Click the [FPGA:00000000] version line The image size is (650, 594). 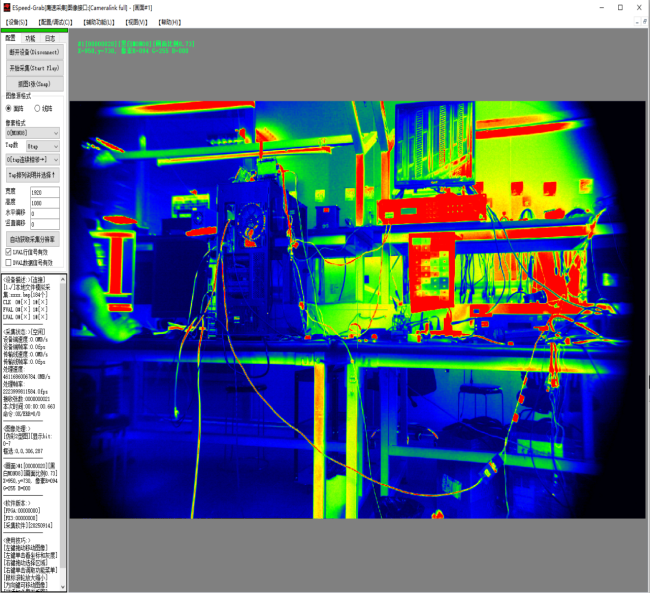pos(22,511)
